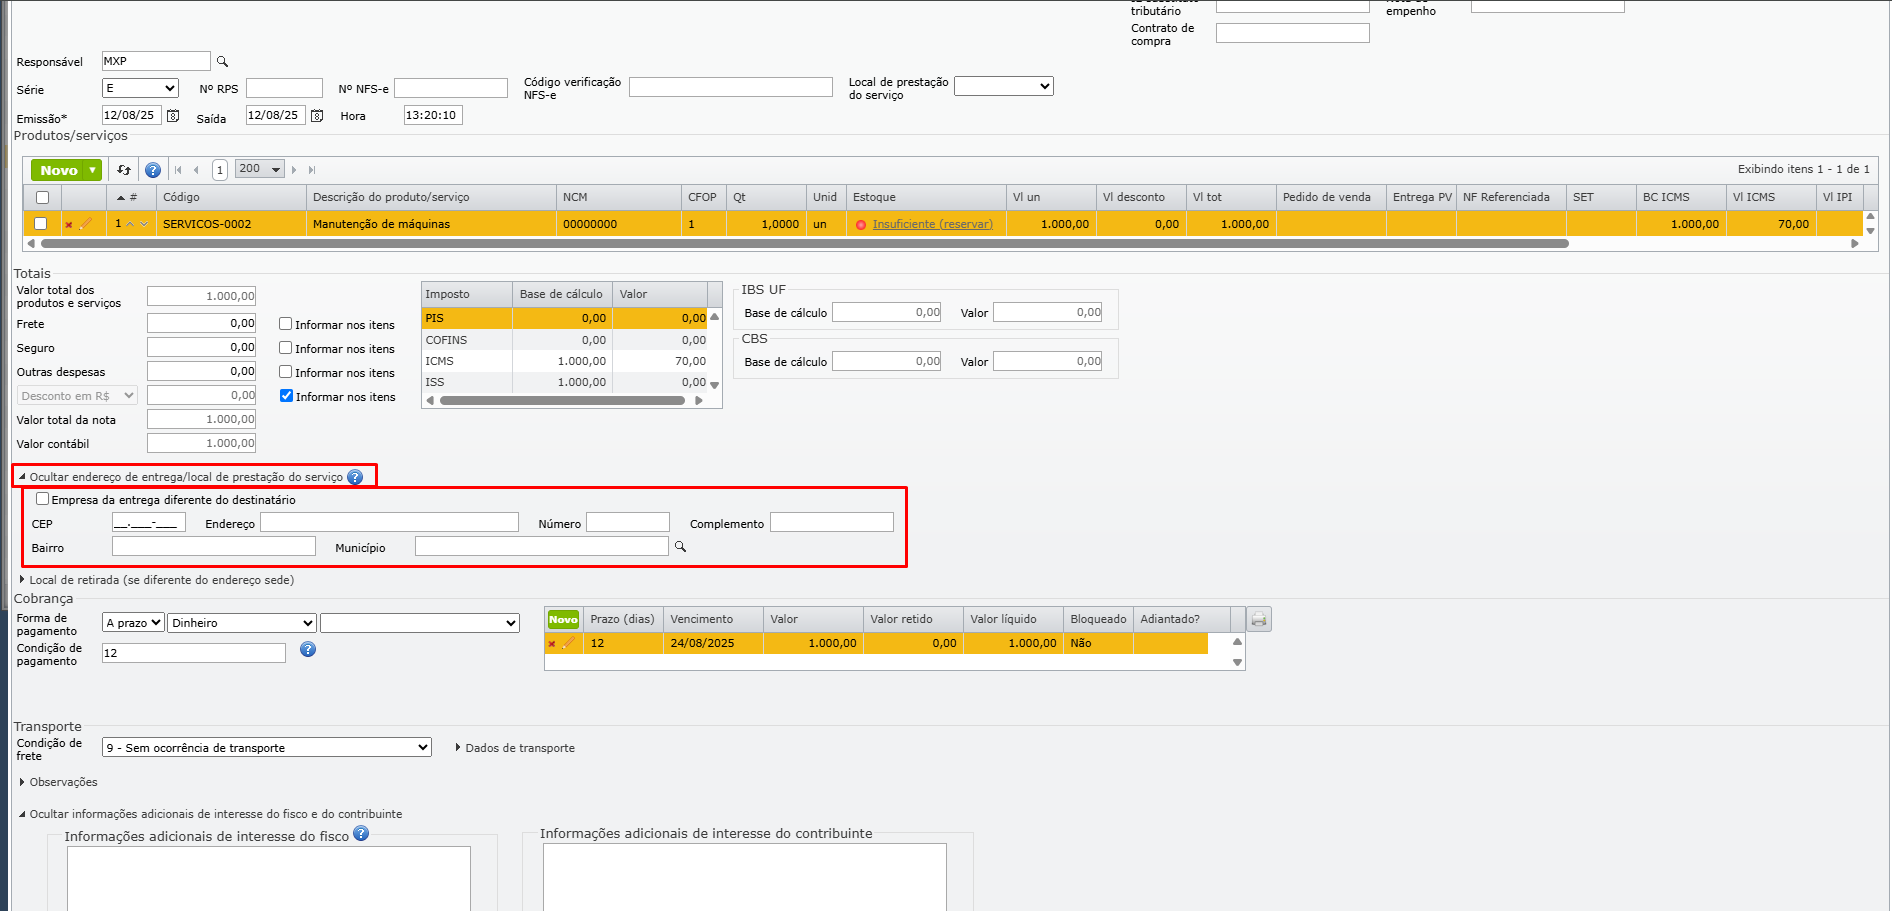The height and width of the screenshot is (911, 1892).
Task: Select the ICMS row in tax table
Action: tap(565, 361)
